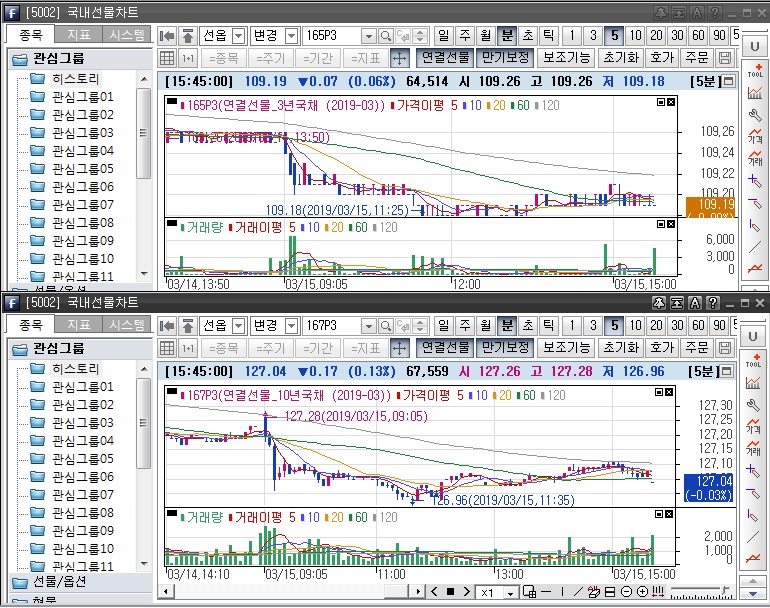The image size is (770, 608).
Task: Adjust the zoom slider in bottom toolbar
Action: [700, 592]
